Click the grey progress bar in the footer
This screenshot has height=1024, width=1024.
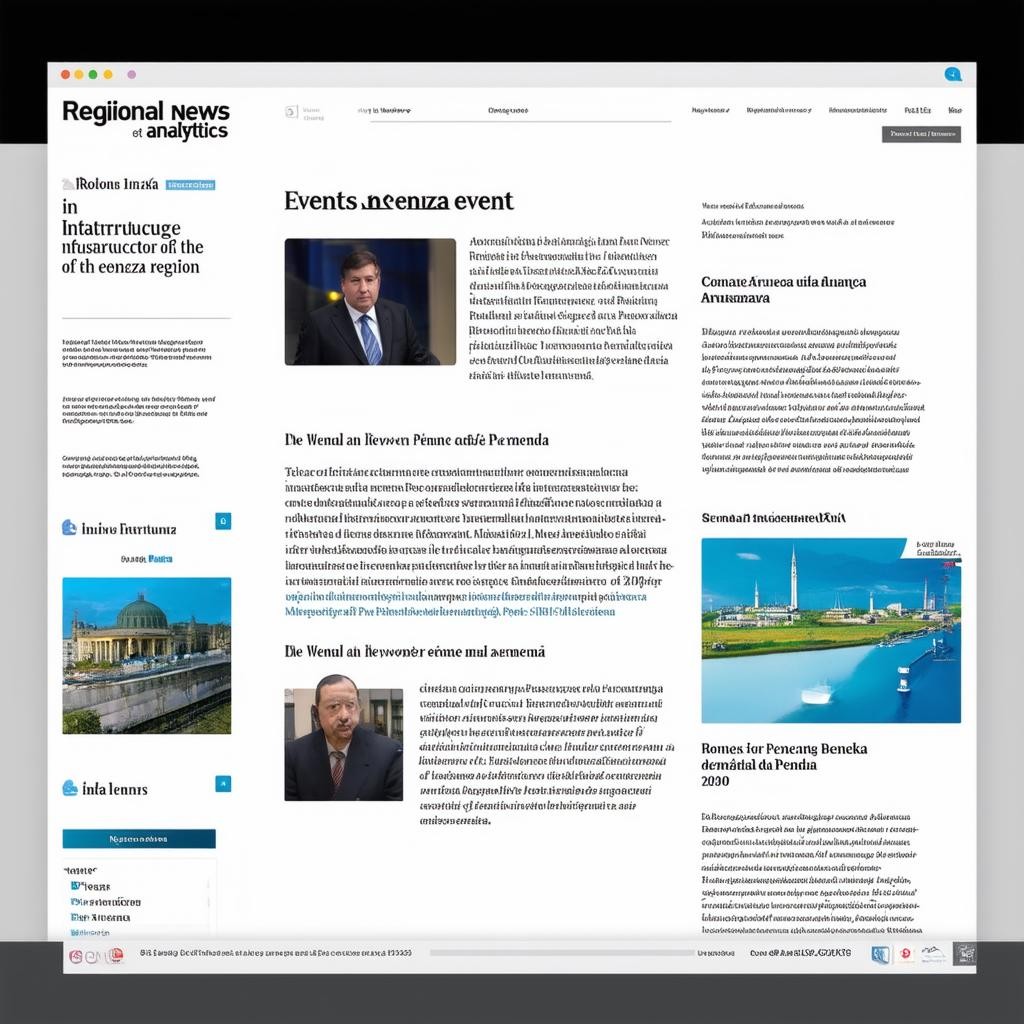562,953
